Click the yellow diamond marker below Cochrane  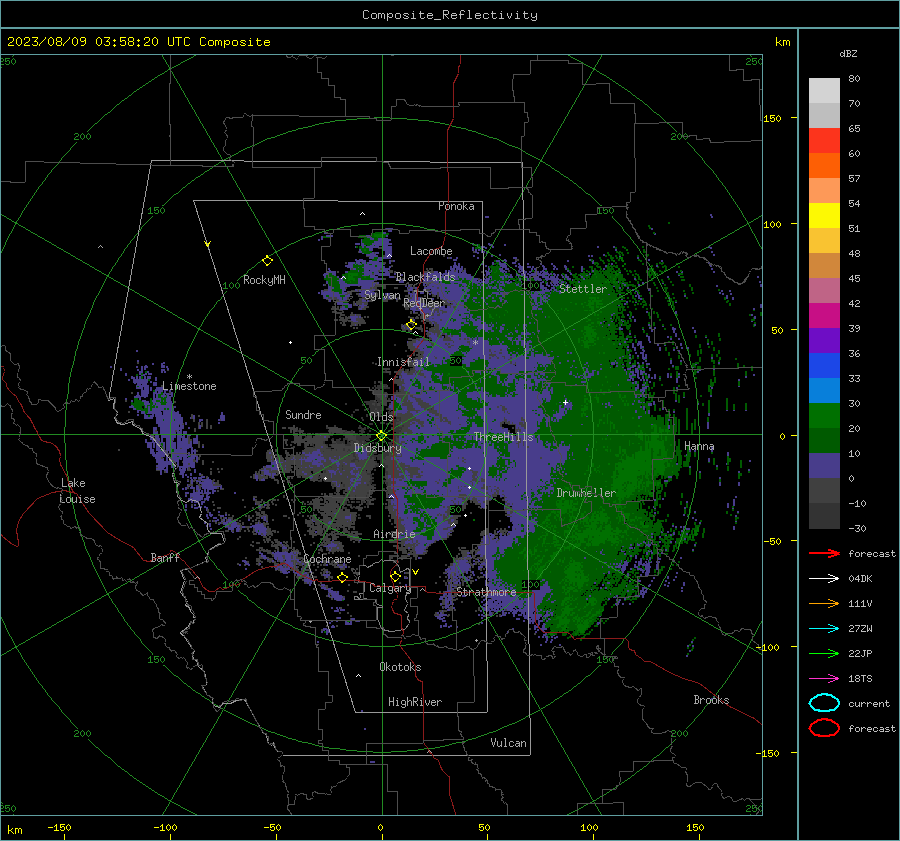click(342, 577)
